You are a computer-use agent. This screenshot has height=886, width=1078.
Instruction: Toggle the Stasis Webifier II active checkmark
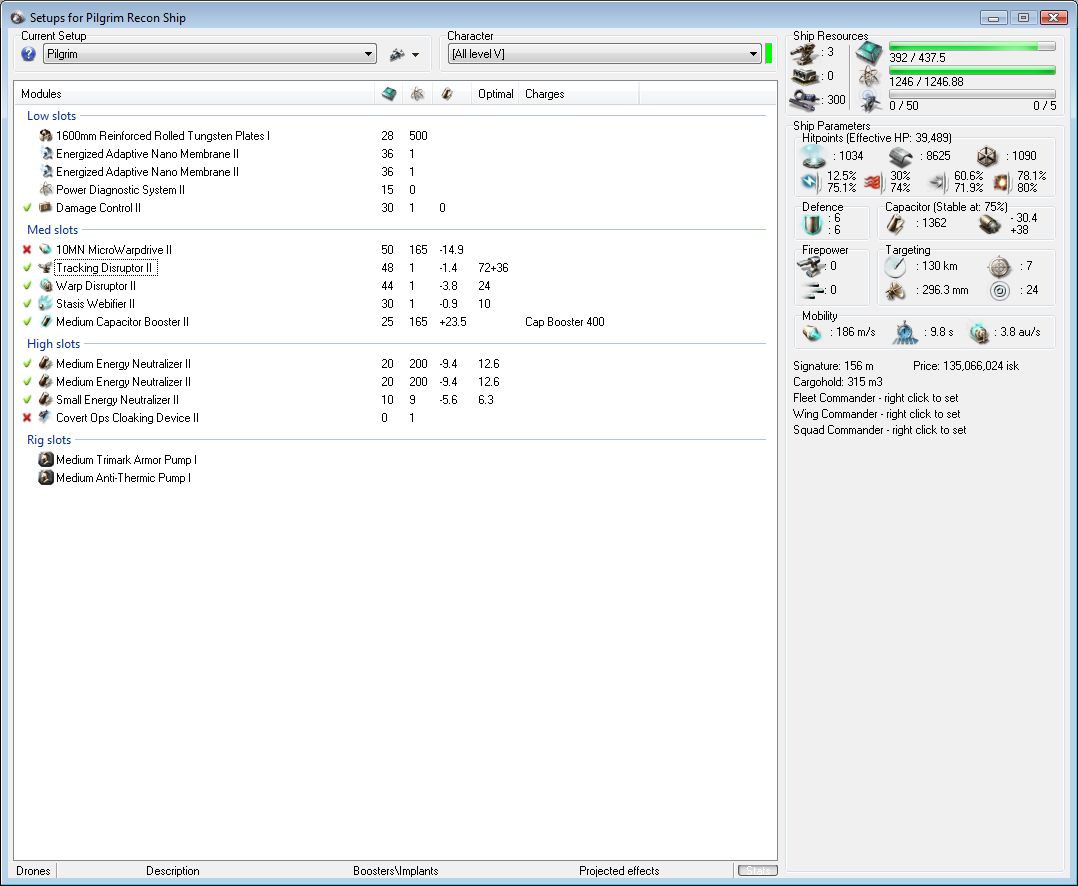28,303
